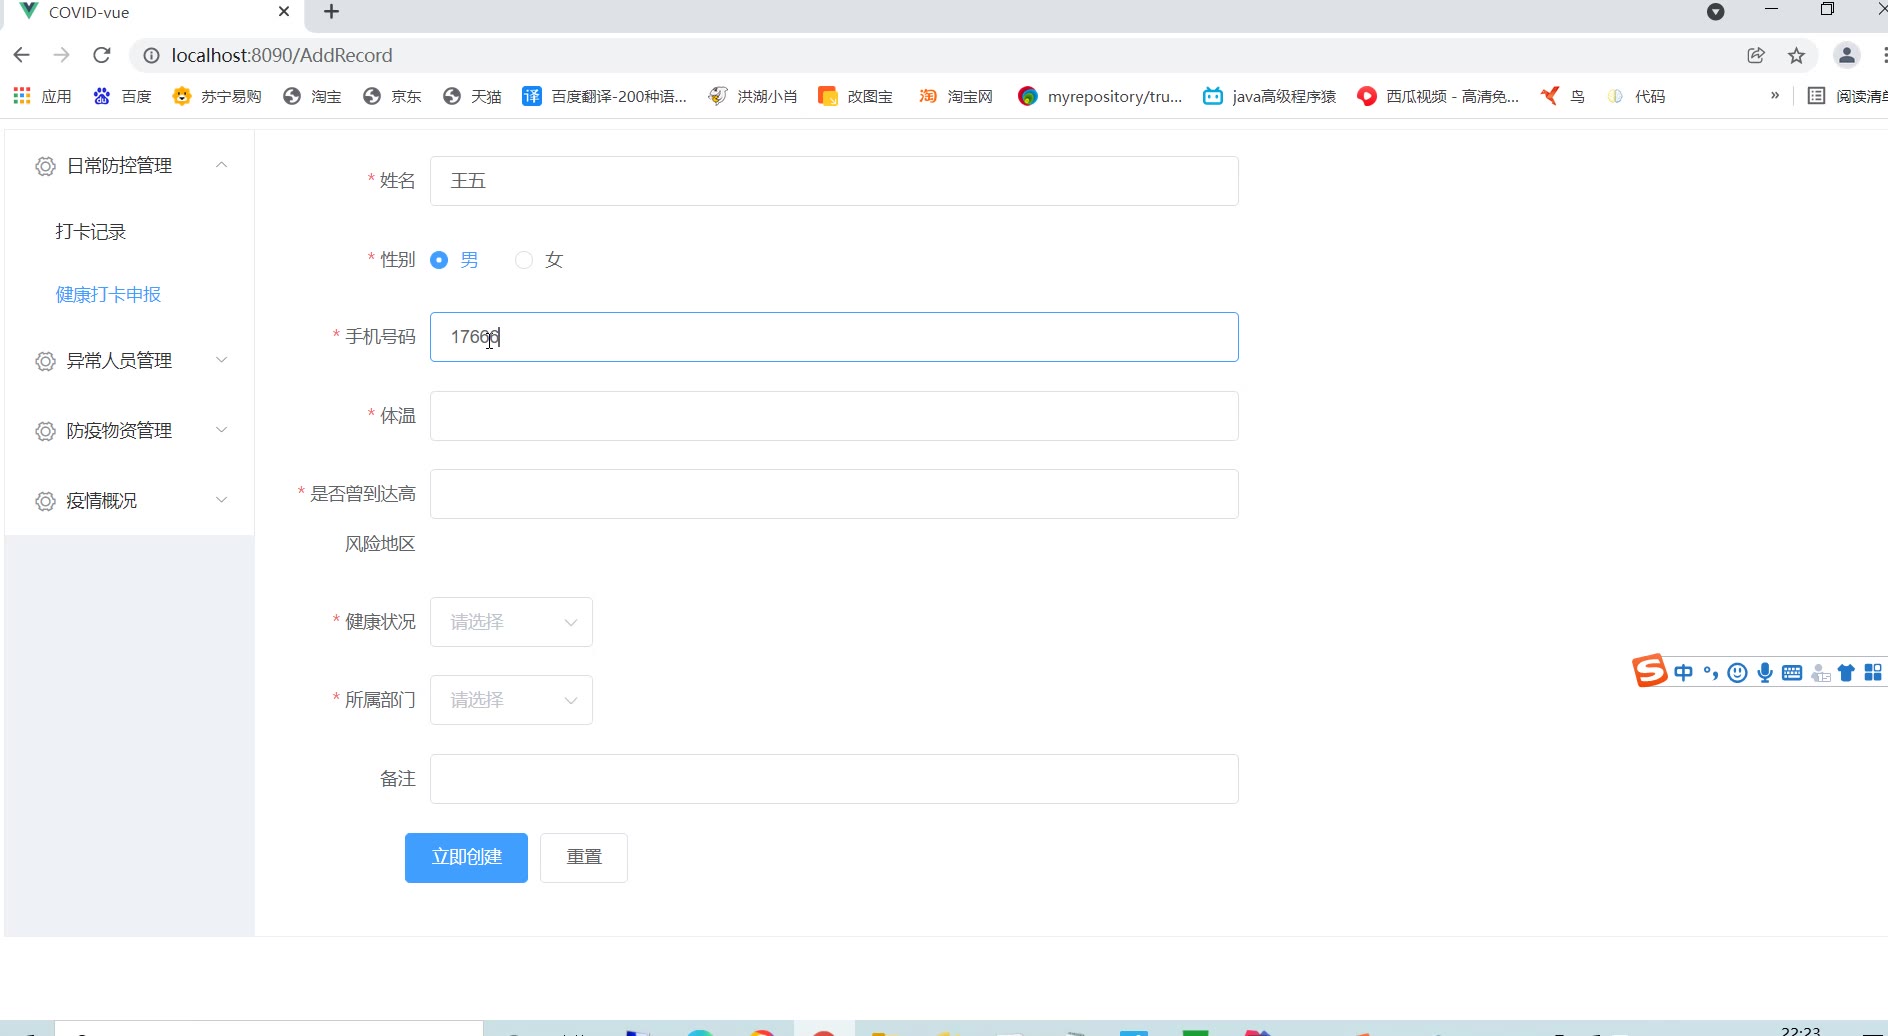Click the 手机号码 input field
This screenshot has height=1036, width=1888.
point(834,337)
